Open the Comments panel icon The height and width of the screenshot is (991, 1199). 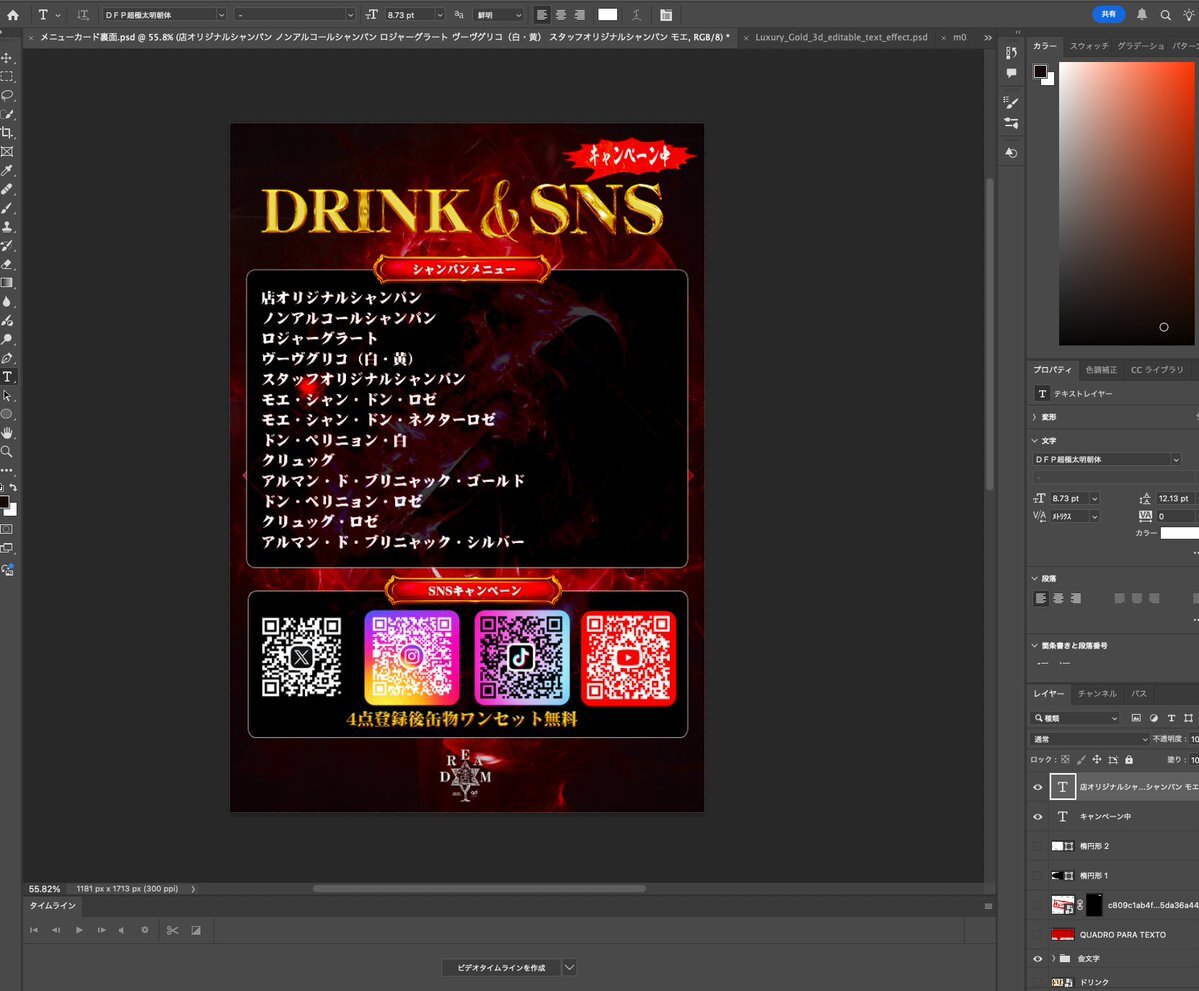[1011, 73]
